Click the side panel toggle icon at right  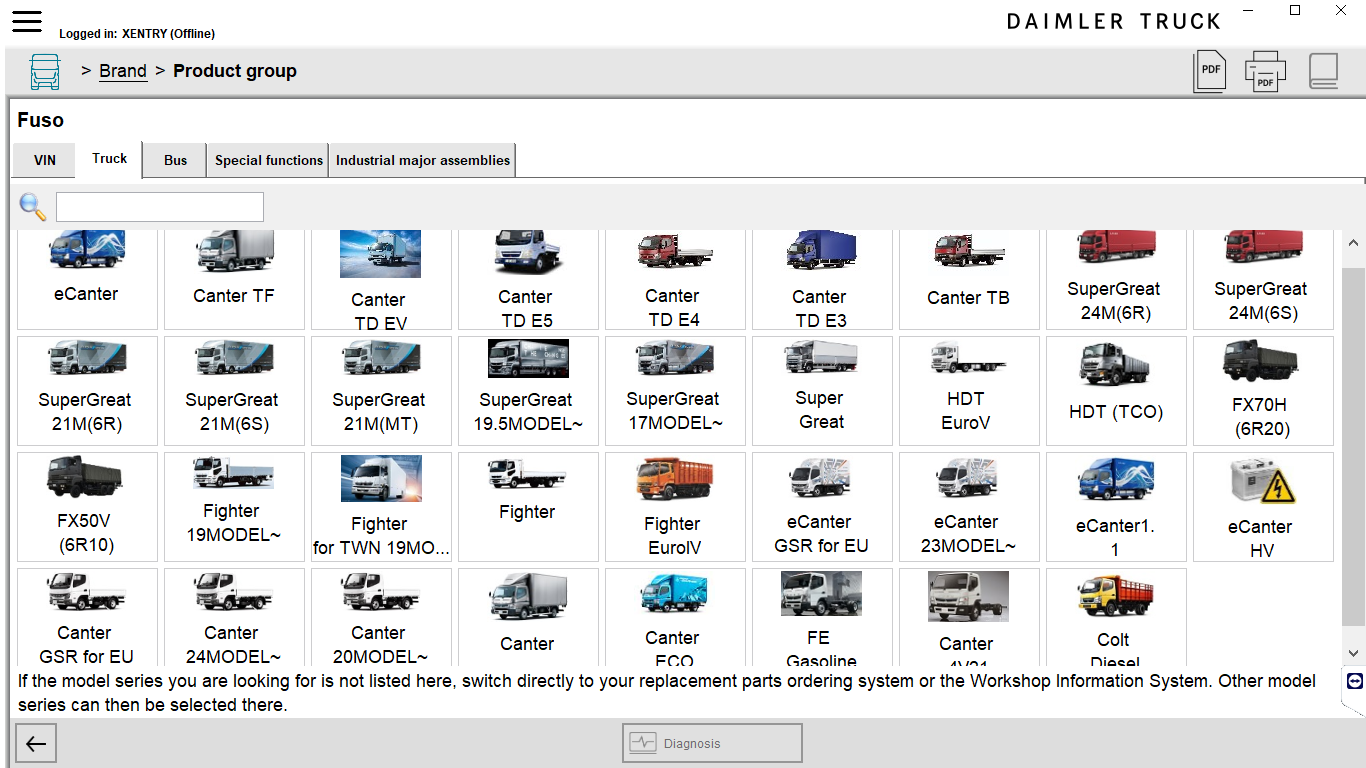[x=1355, y=681]
